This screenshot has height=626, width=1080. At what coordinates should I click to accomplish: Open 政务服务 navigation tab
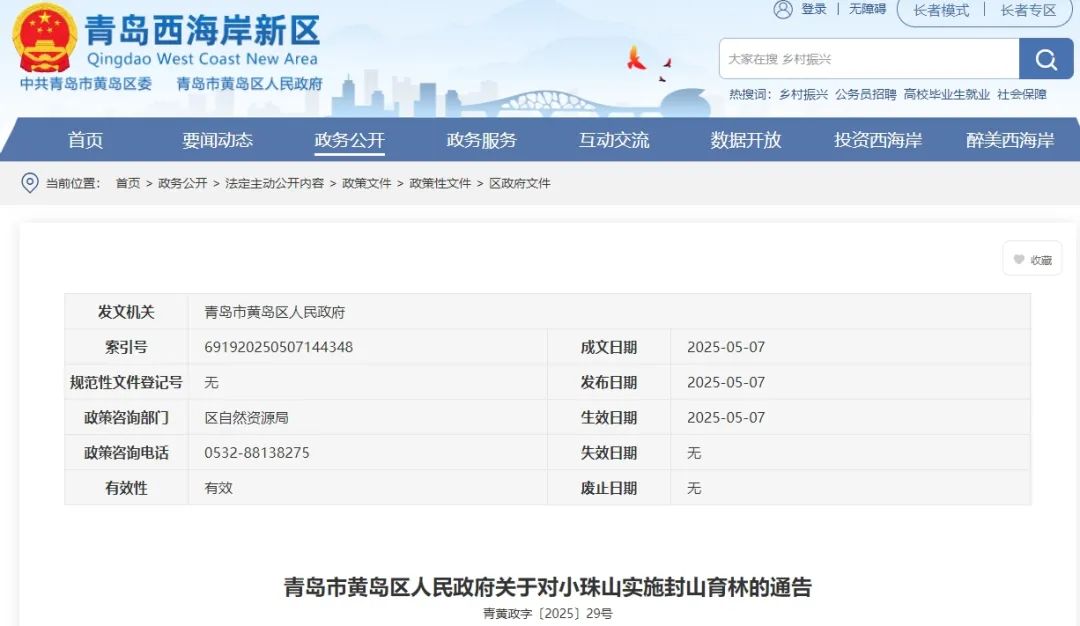click(481, 140)
